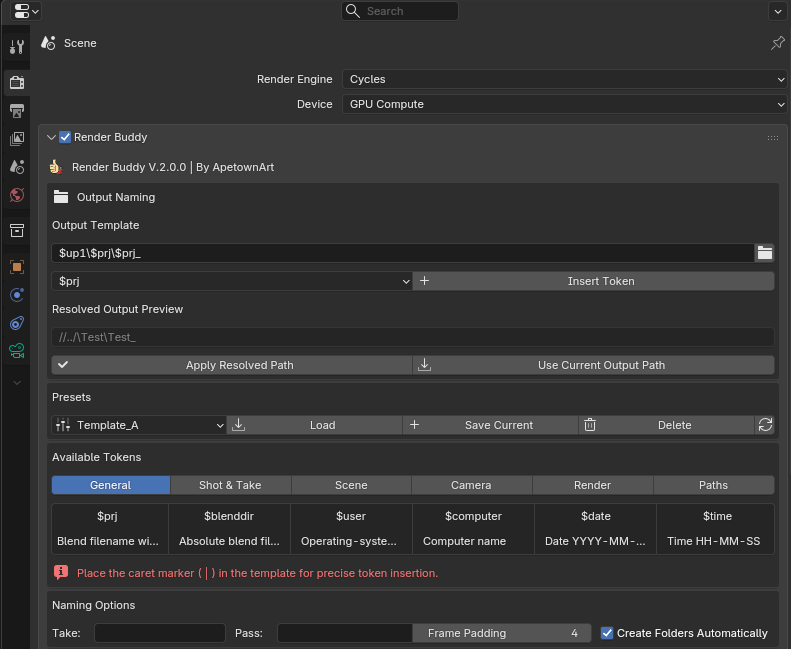This screenshot has width=791, height=649.
Task: Click the Output Naming folder icon
Action: coord(61,197)
